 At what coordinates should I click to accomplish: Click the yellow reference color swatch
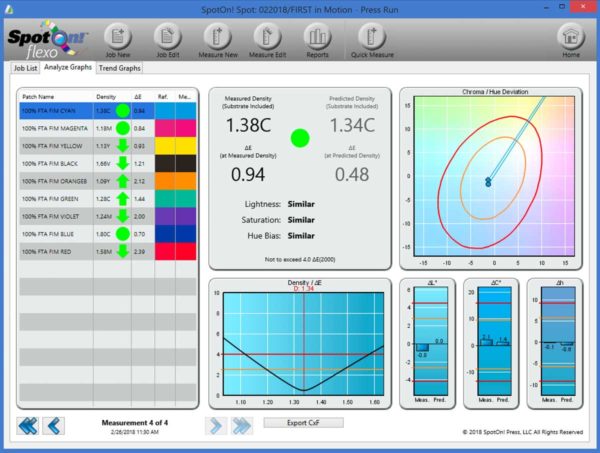click(165, 146)
